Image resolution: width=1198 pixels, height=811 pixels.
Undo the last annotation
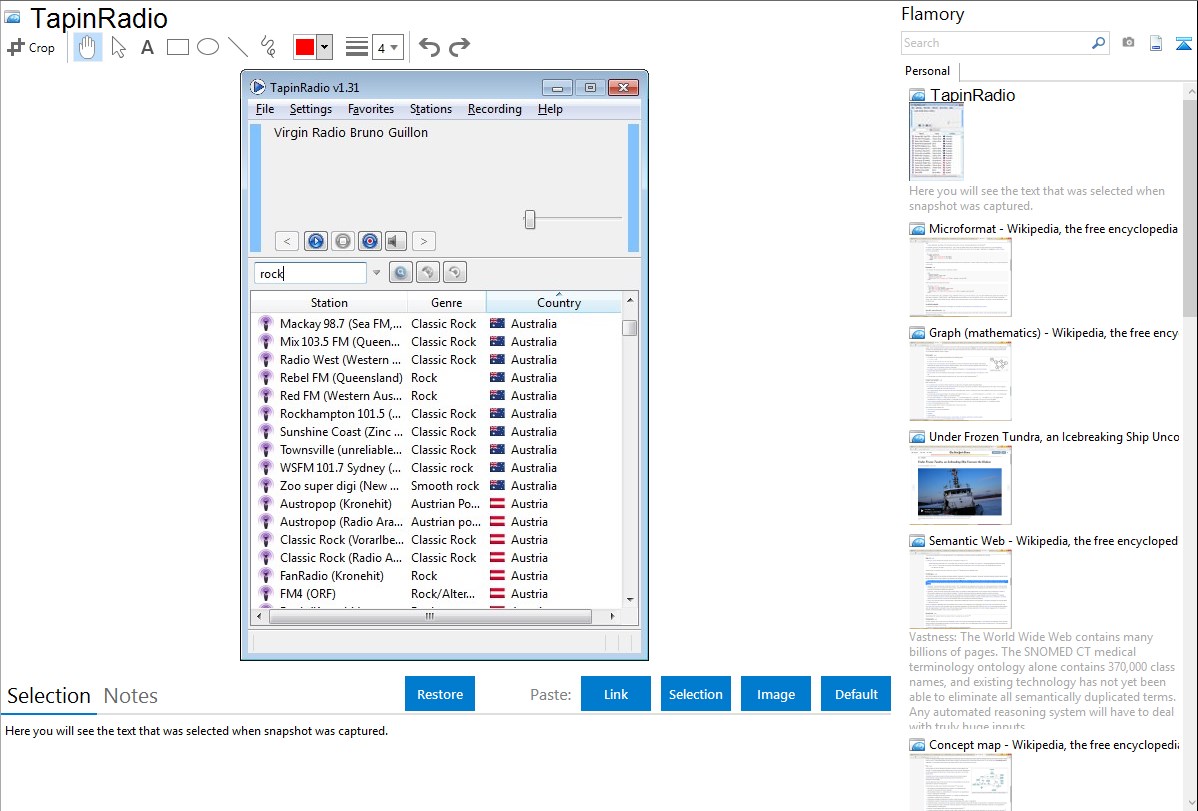point(429,47)
